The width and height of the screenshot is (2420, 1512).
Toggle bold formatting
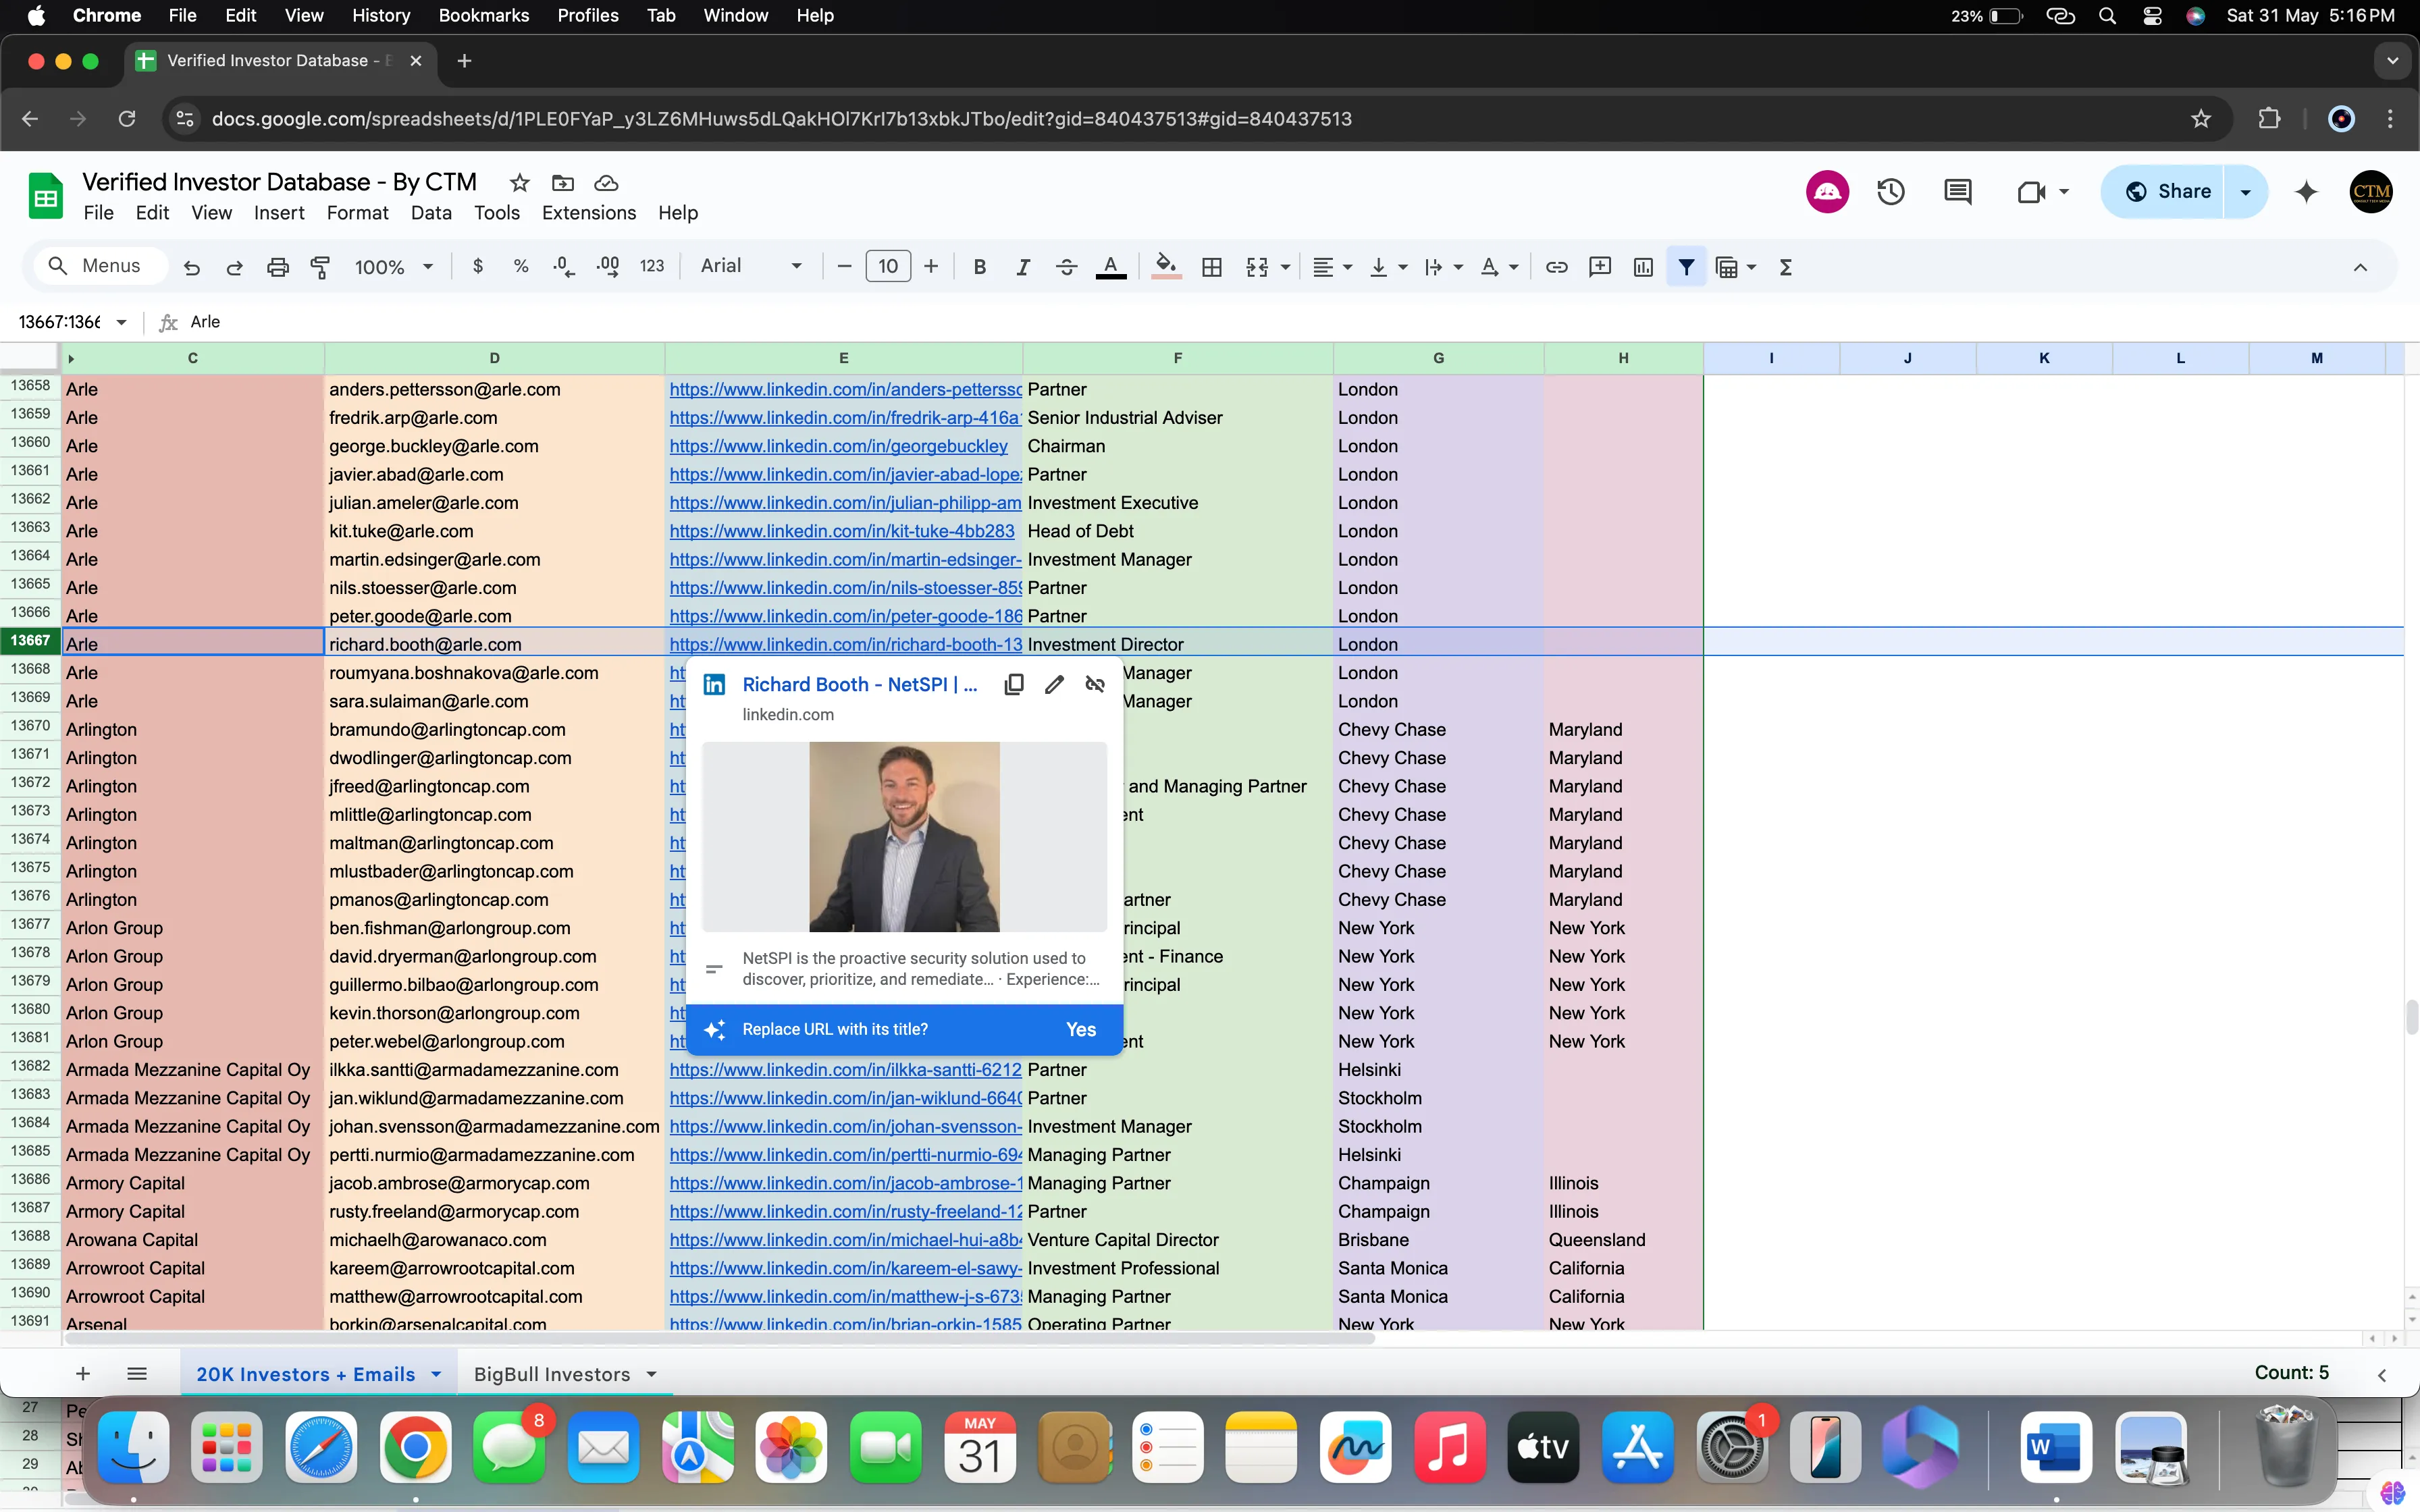[x=979, y=267]
